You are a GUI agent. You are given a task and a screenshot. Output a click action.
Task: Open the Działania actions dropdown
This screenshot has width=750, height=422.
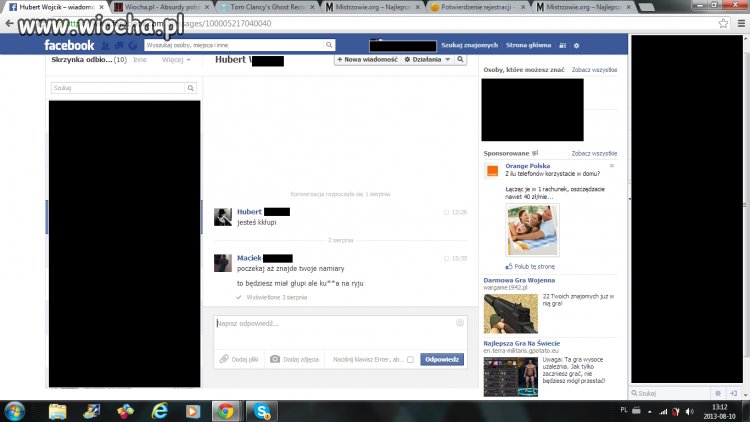click(x=427, y=59)
